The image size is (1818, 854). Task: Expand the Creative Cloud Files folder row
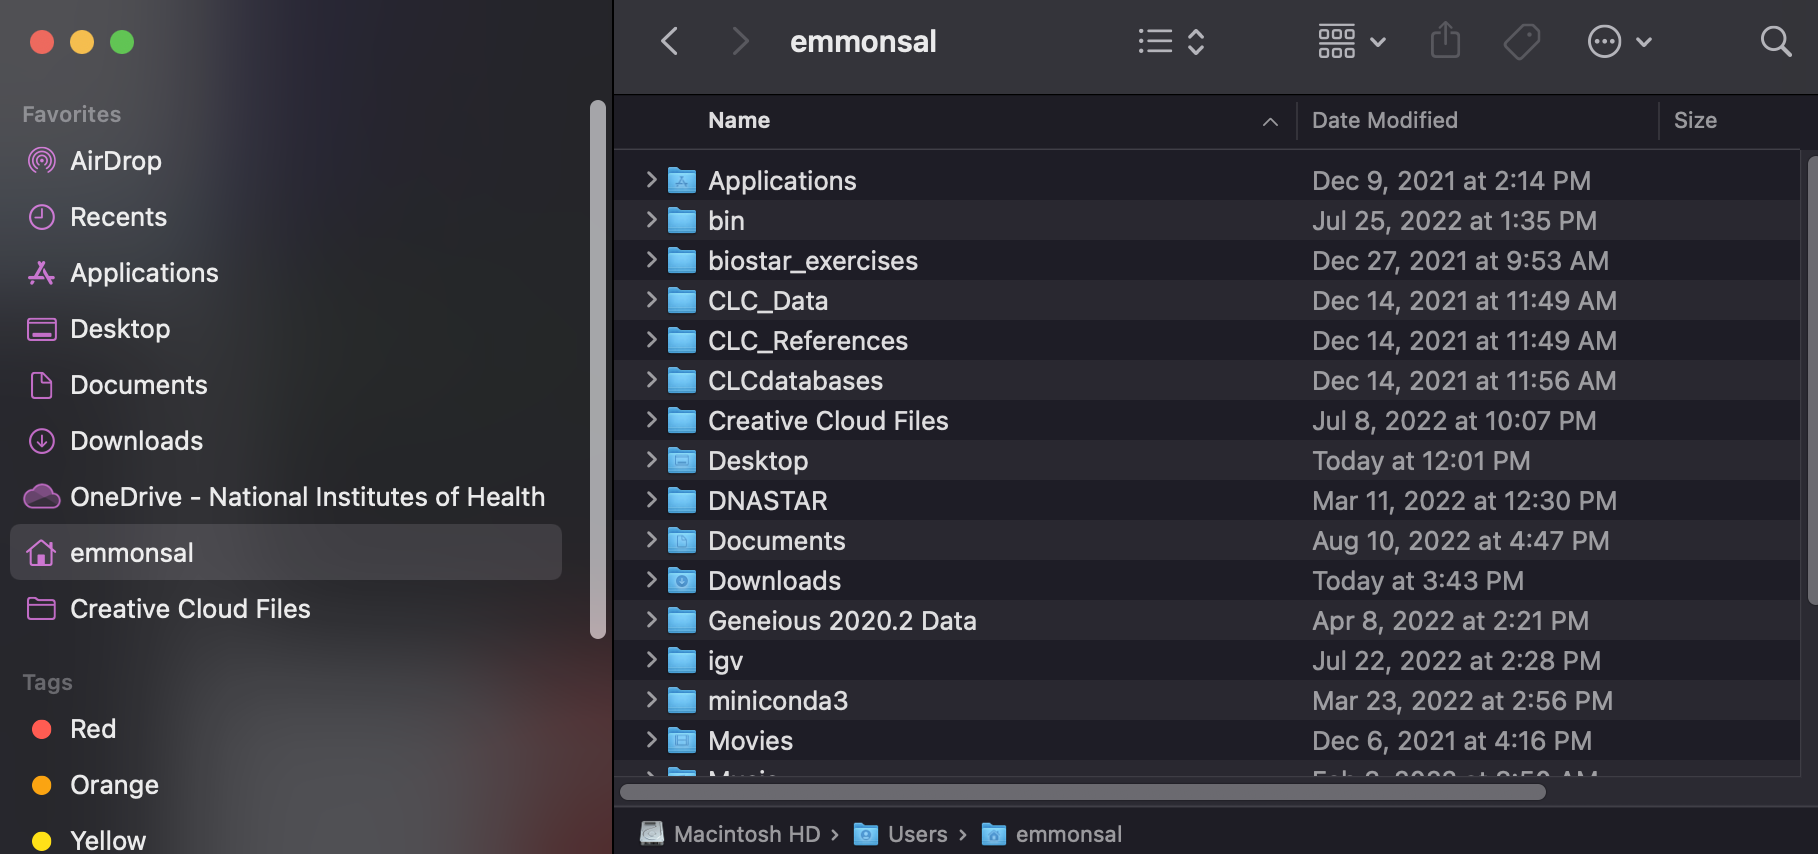(651, 420)
